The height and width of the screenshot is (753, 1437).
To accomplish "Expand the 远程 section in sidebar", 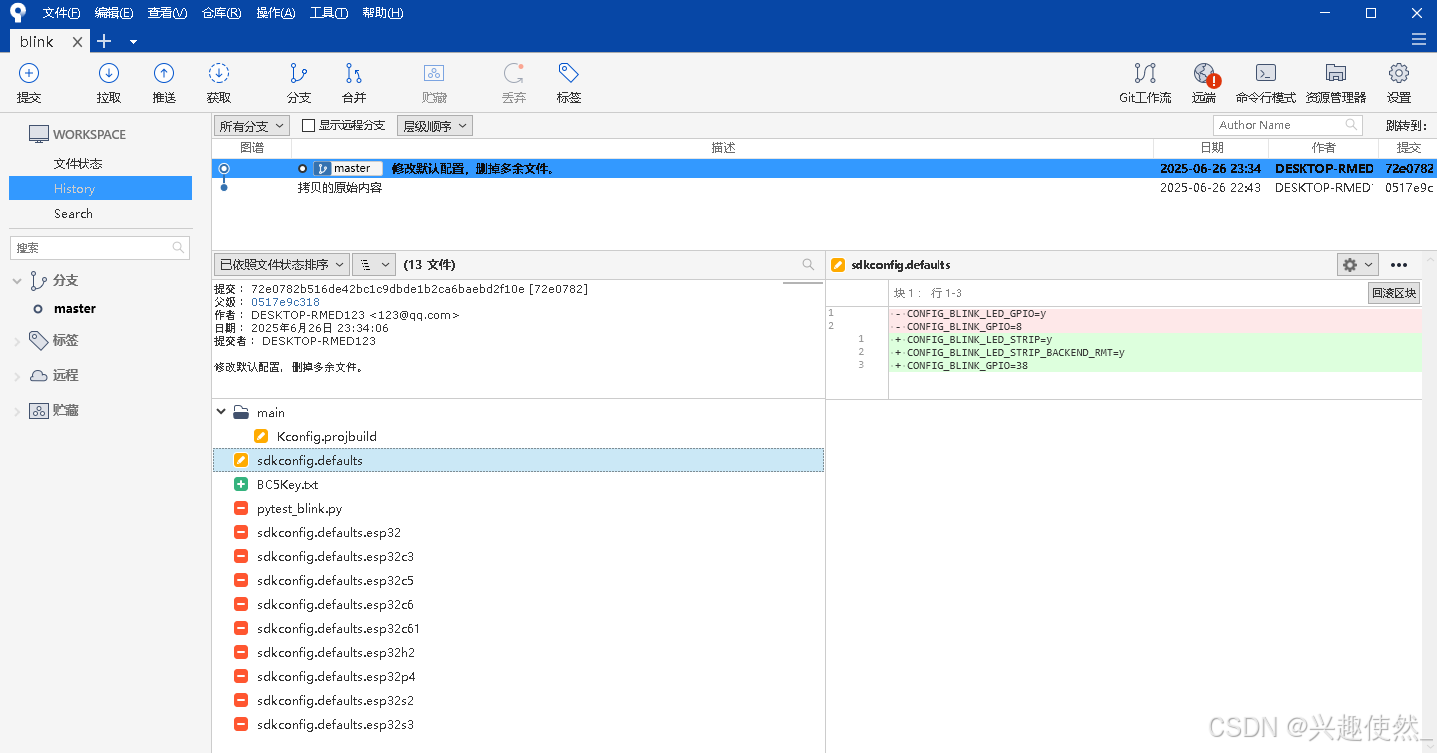I will [x=17, y=376].
